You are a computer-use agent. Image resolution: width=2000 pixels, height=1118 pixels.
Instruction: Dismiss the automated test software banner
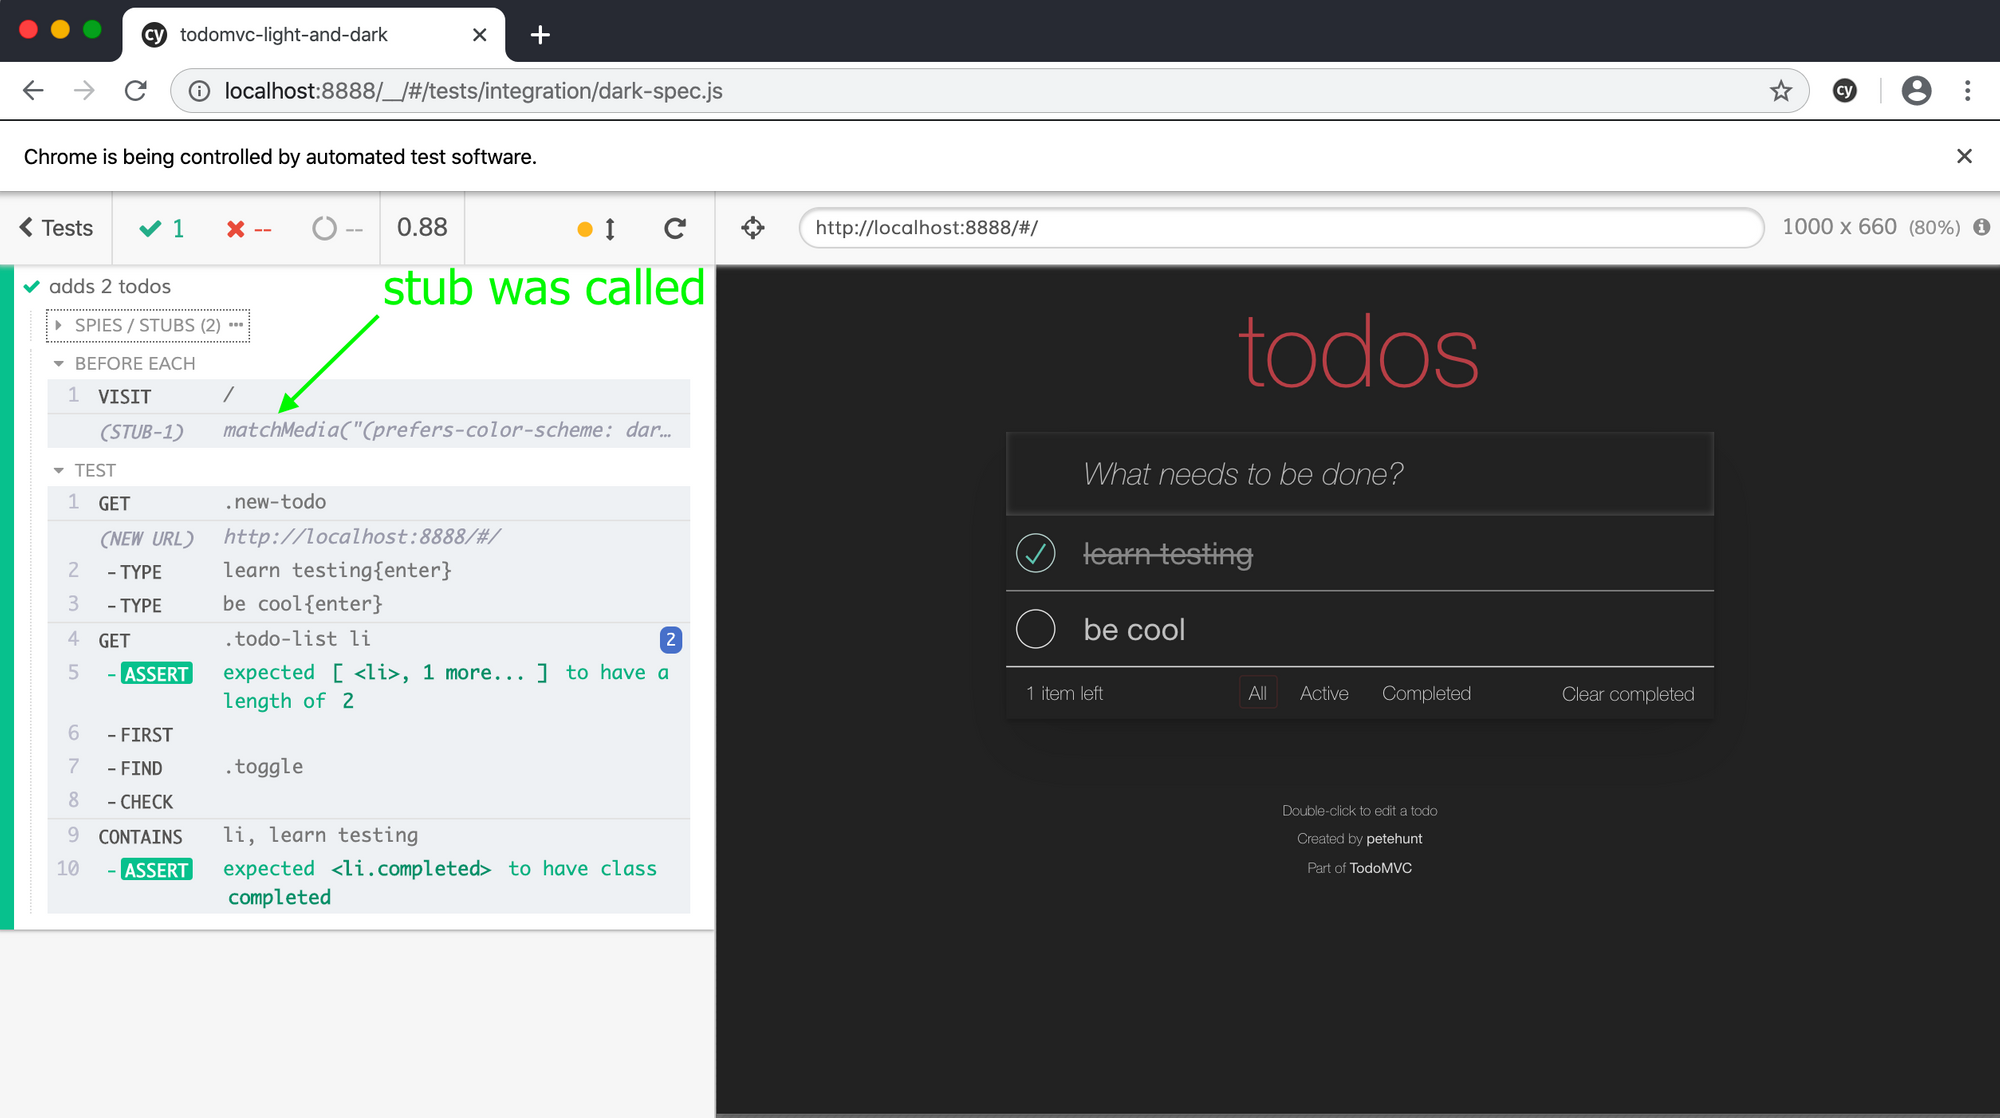1964,156
